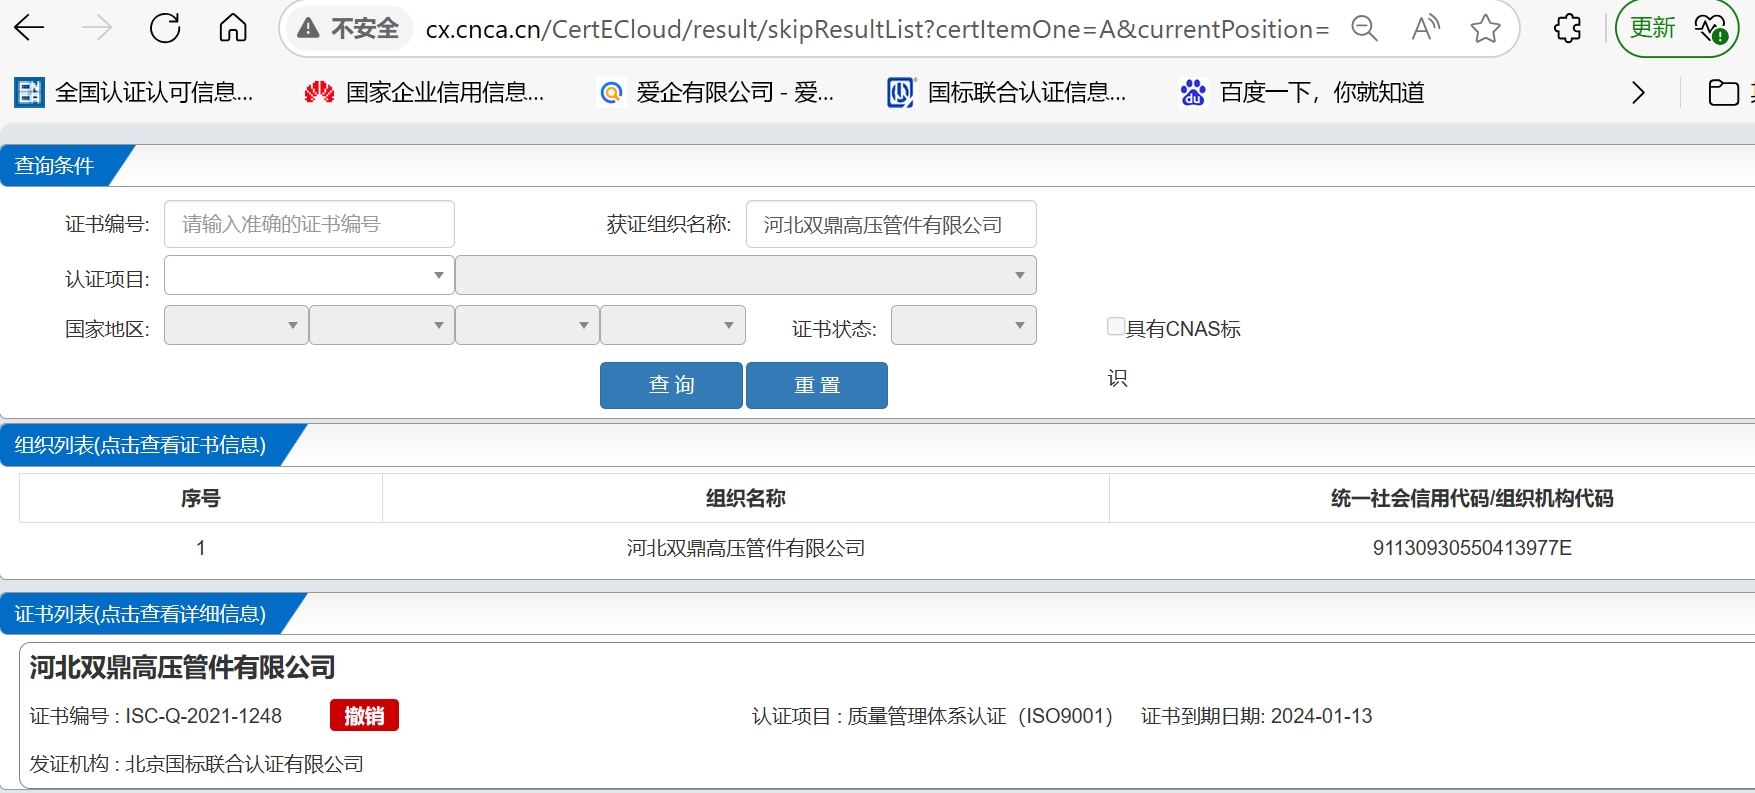Go back to the previous page
This screenshot has height=793, width=1755.
[x=30, y=28]
